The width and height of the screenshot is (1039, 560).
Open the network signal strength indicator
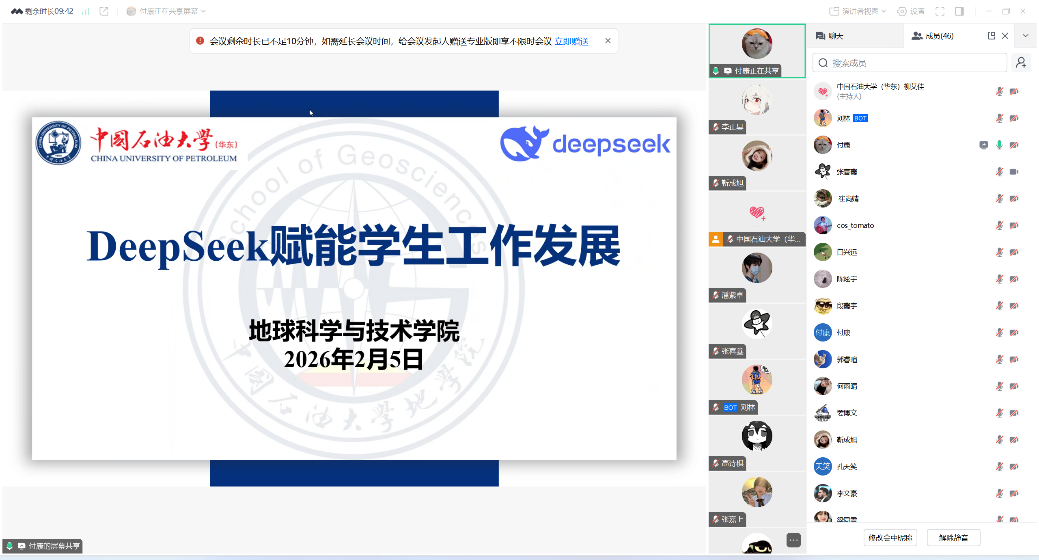pos(85,11)
